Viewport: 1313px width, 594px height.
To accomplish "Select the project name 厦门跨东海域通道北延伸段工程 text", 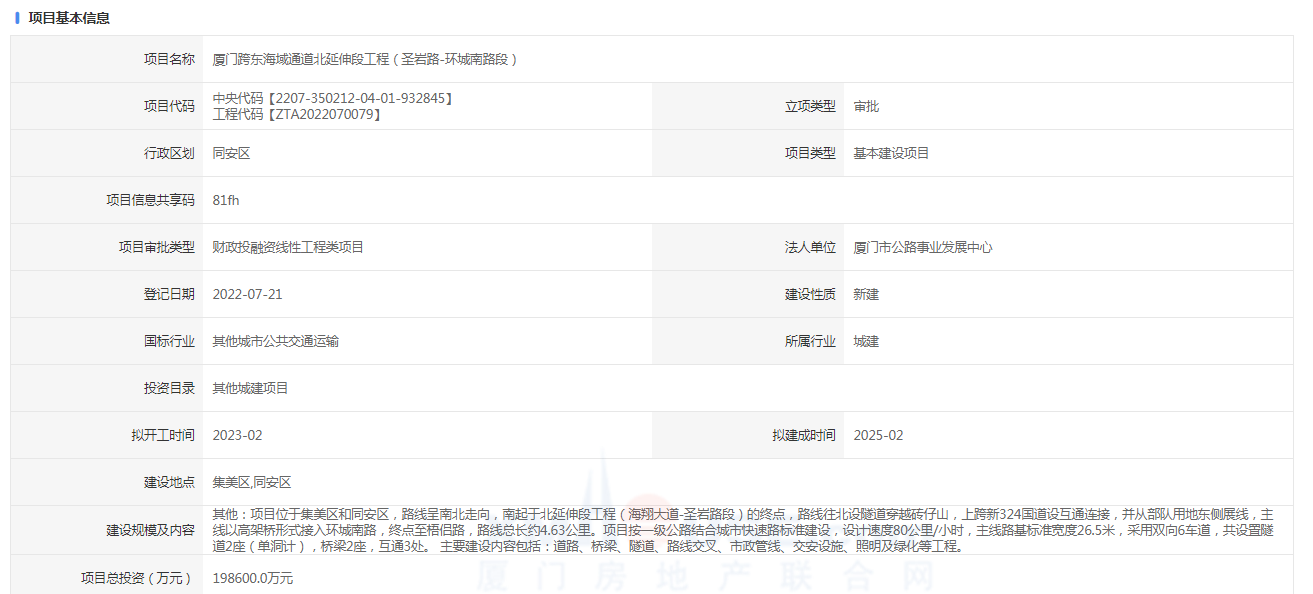I will [x=366, y=59].
